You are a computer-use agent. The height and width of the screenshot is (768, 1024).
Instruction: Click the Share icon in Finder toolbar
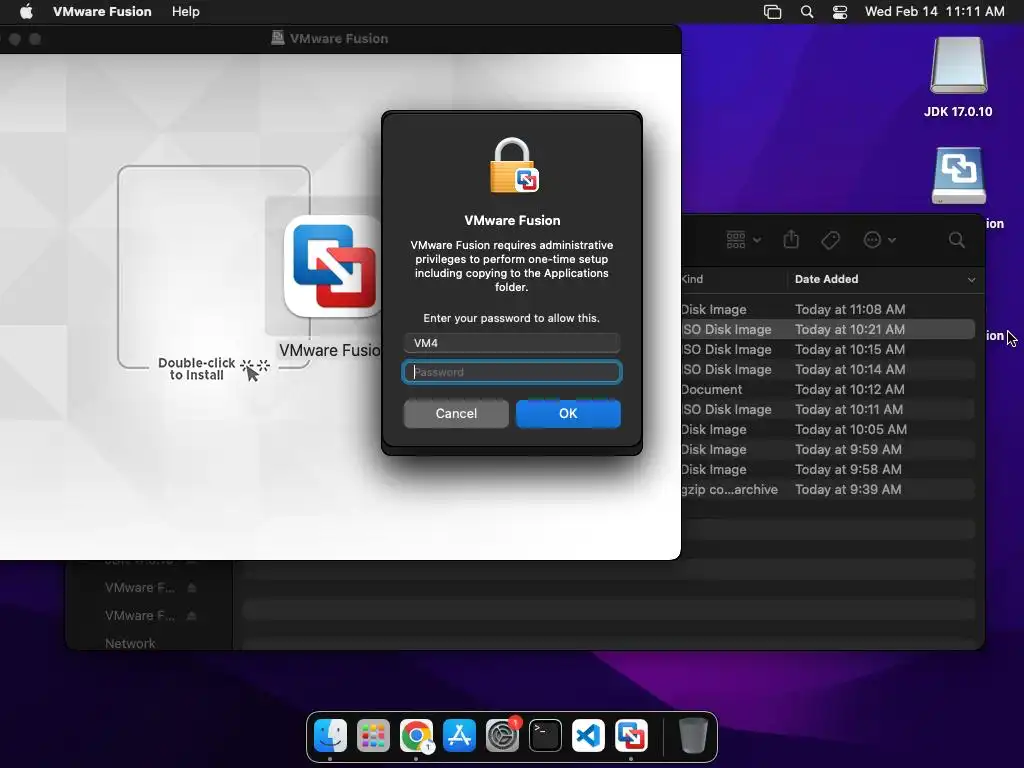[x=791, y=240]
